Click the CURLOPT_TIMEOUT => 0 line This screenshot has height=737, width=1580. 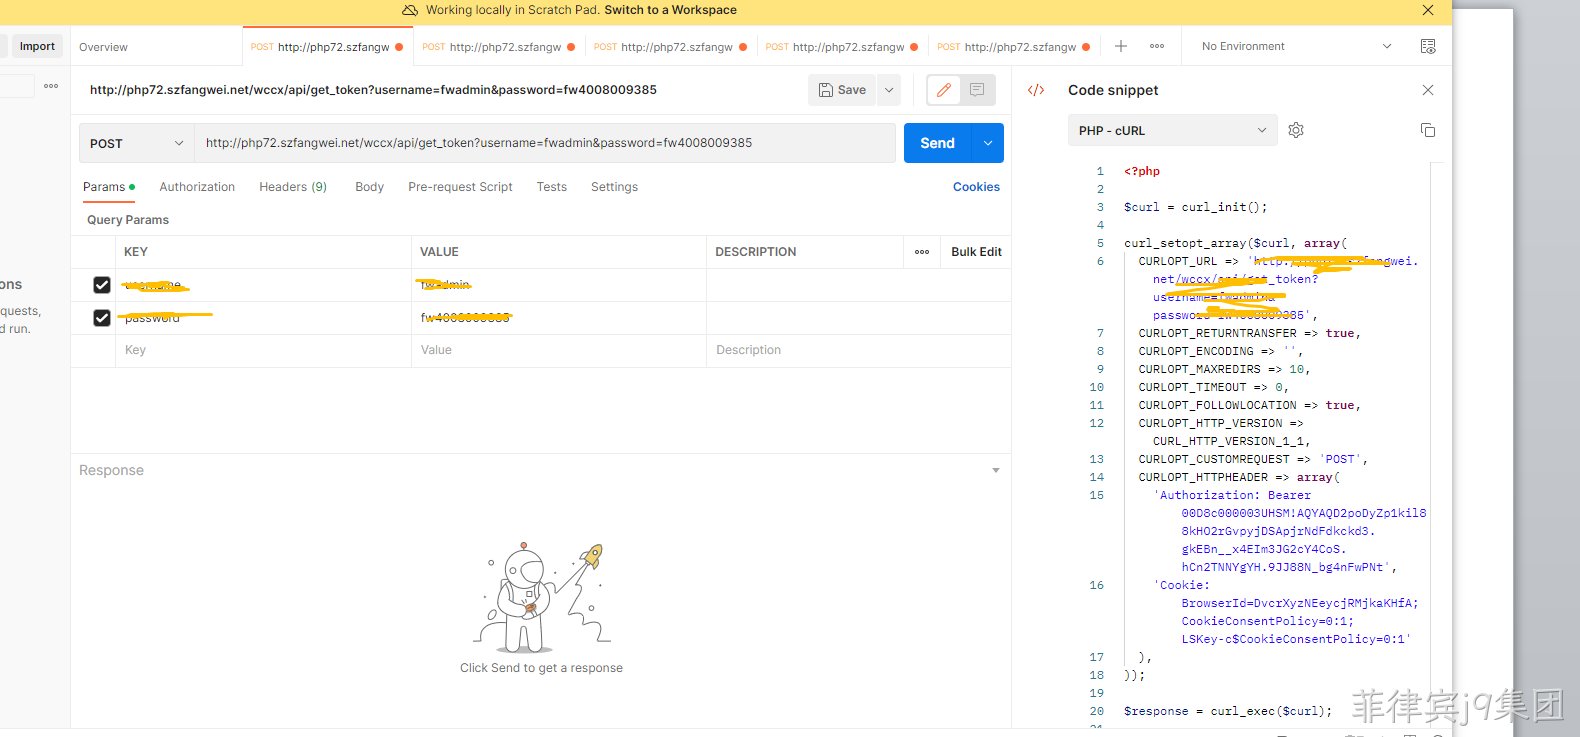pos(1214,387)
